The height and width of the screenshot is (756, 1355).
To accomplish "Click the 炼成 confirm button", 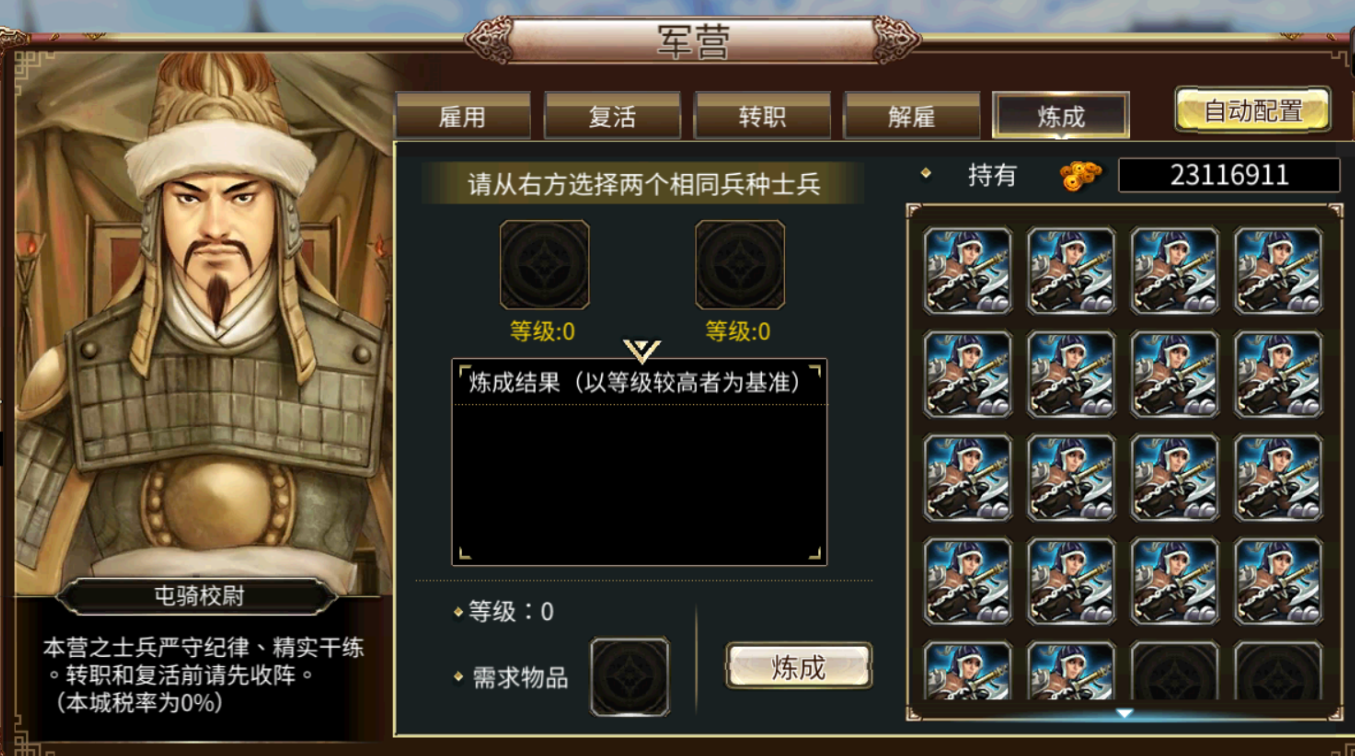I will (x=799, y=668).
